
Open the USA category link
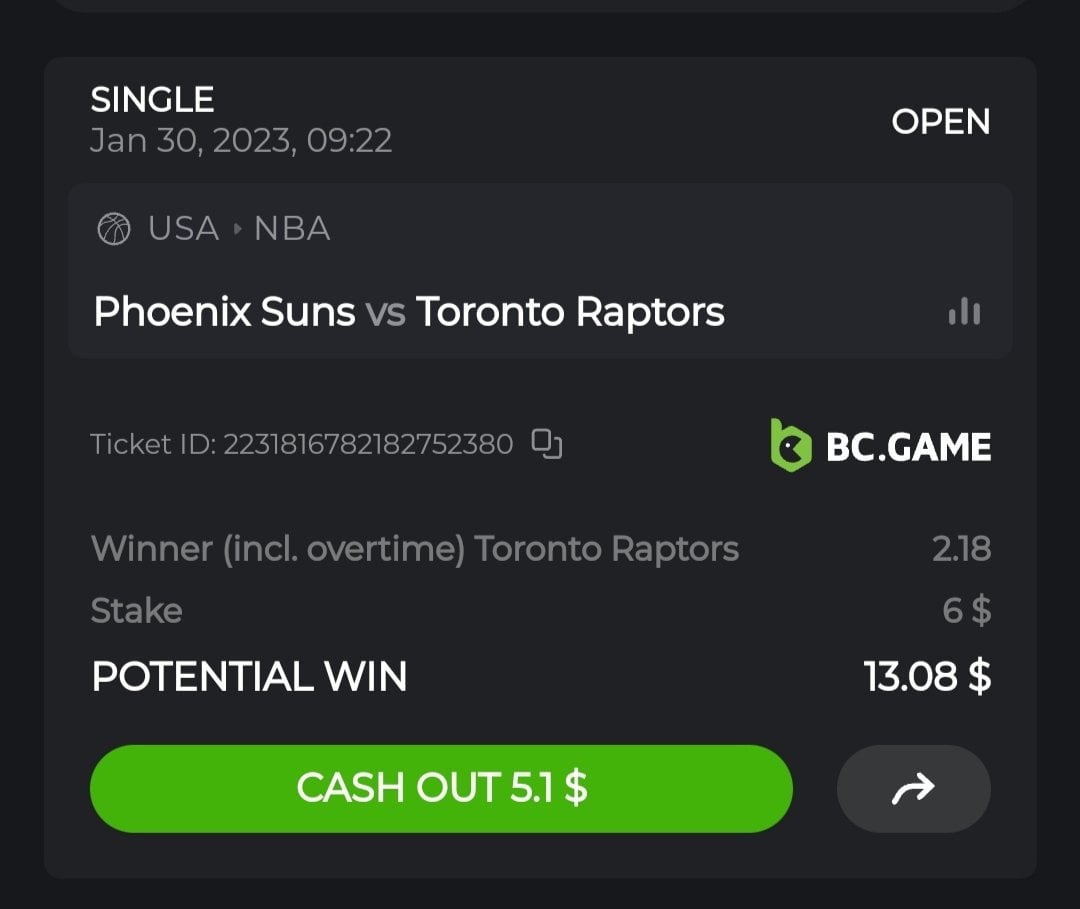(183, 229)
